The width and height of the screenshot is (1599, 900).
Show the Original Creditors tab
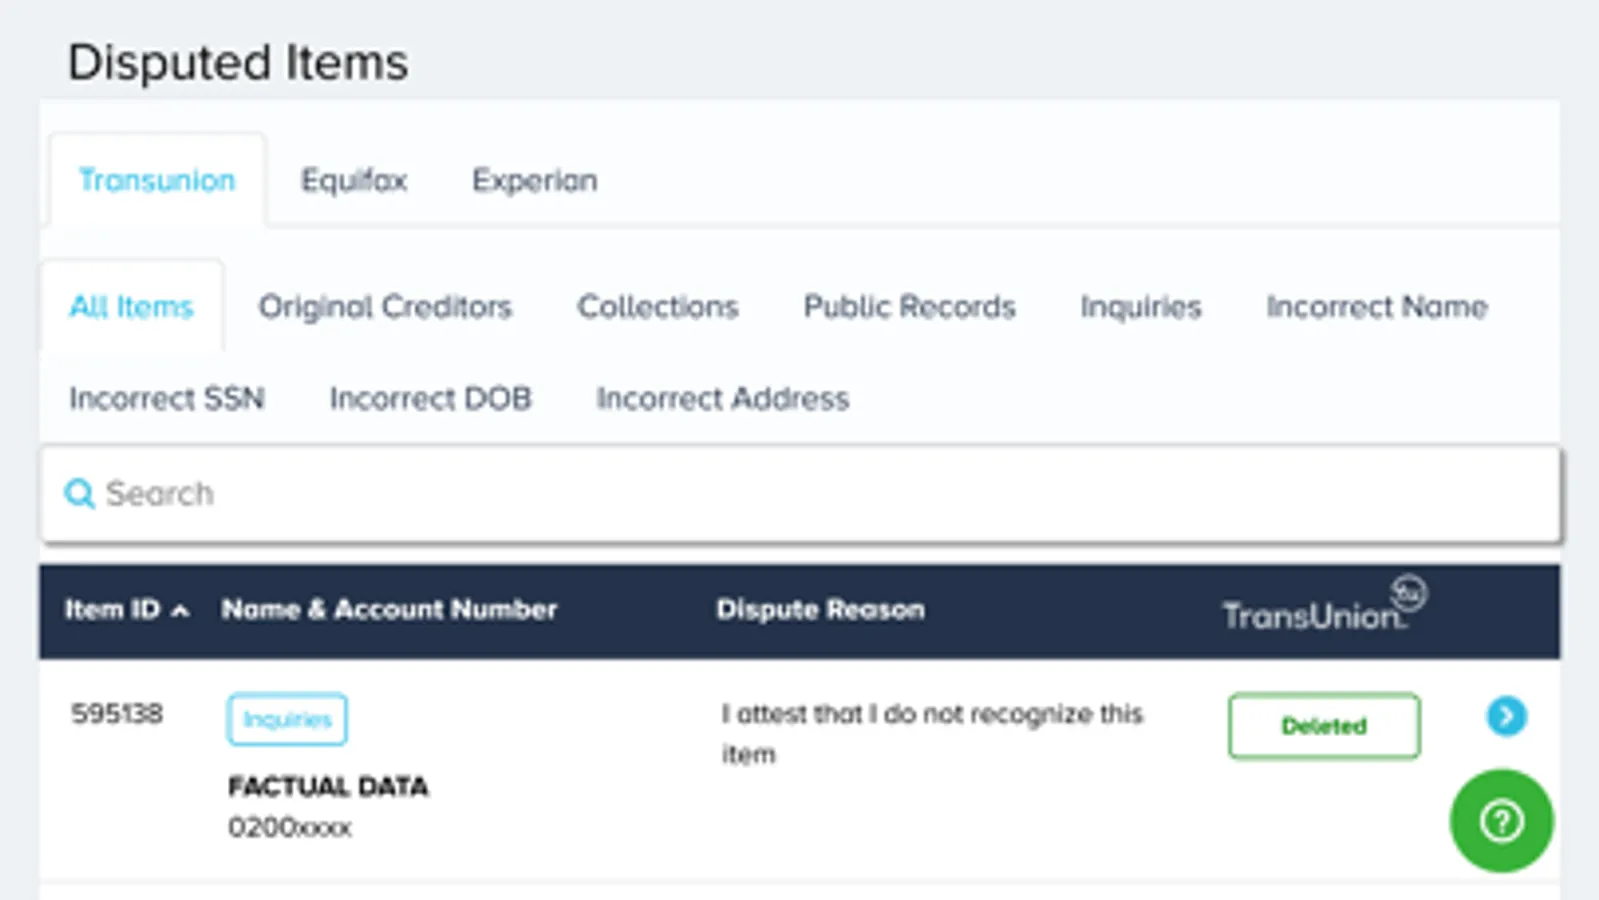(x=385, y=306)
